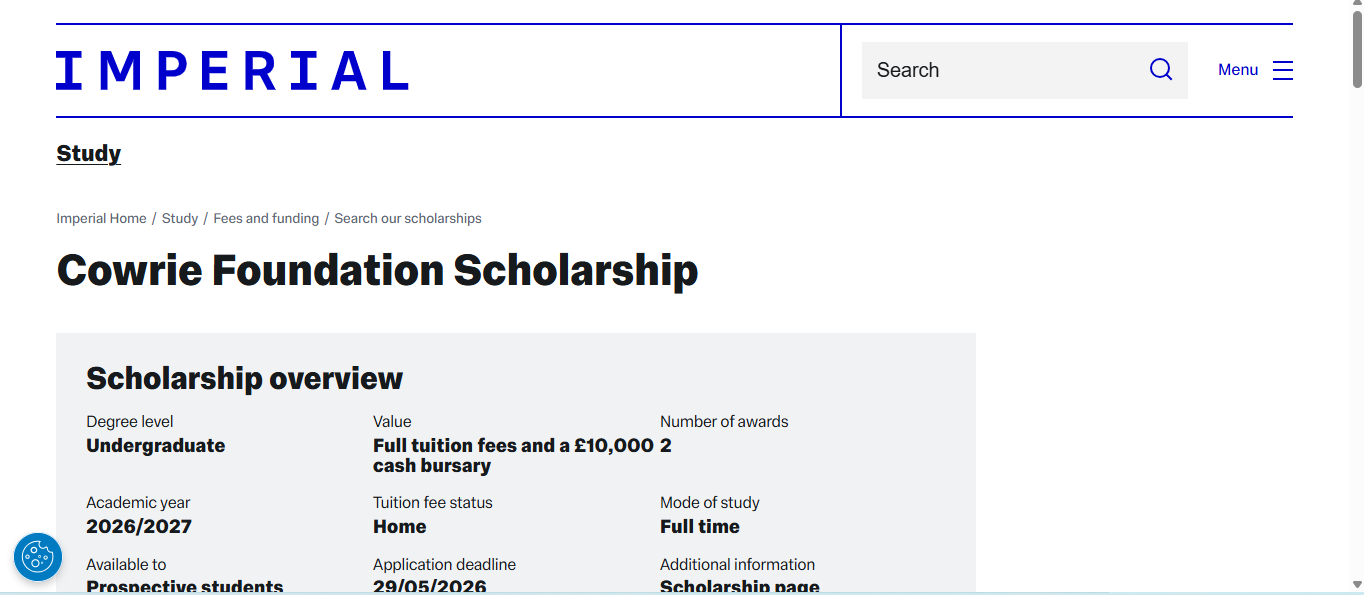
Task: Select the "Menu" text label
Action: (x=1238, y=69)
